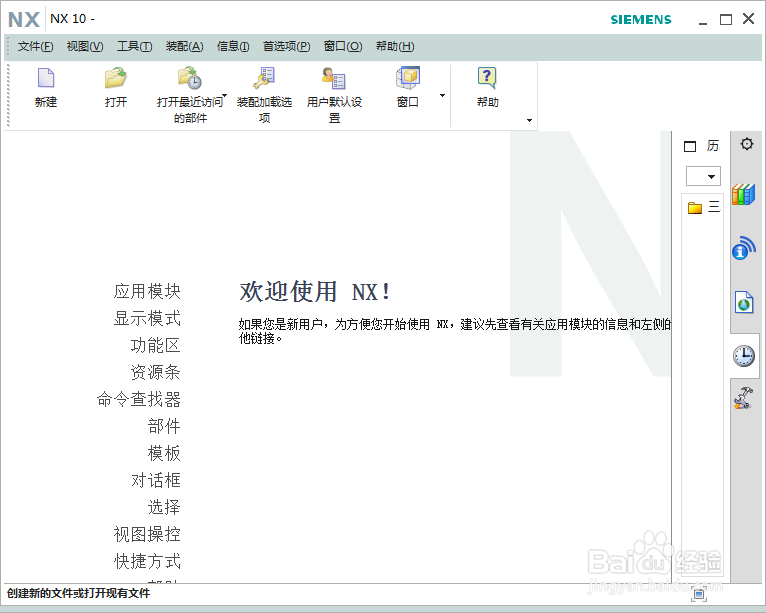Open the 视图(V) menu
766x613 pixels.
85,46
